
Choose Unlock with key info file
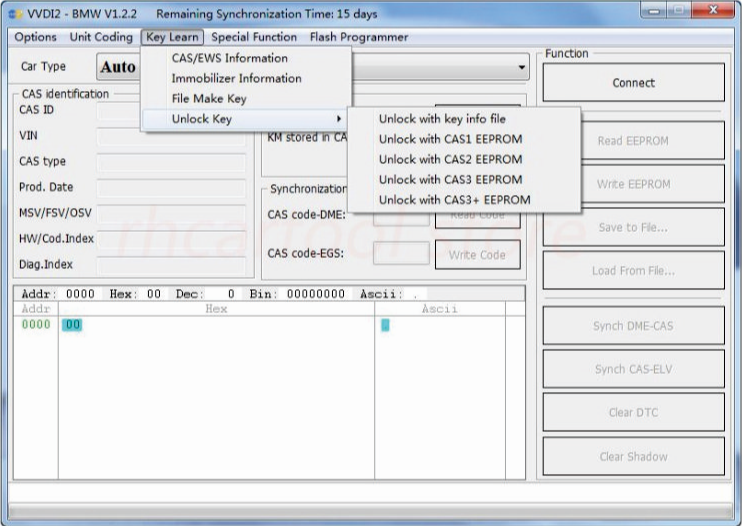tap(464, 119)
